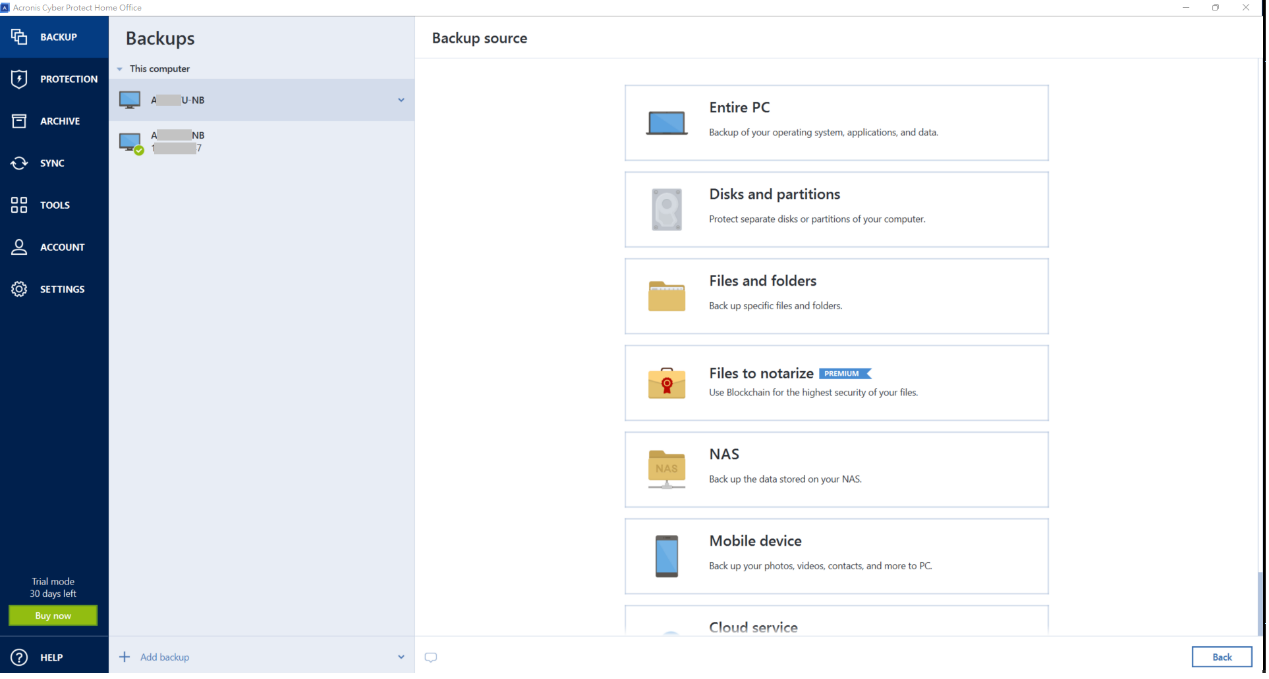Switch to the Backup sidebar tab

click(54, 37)
